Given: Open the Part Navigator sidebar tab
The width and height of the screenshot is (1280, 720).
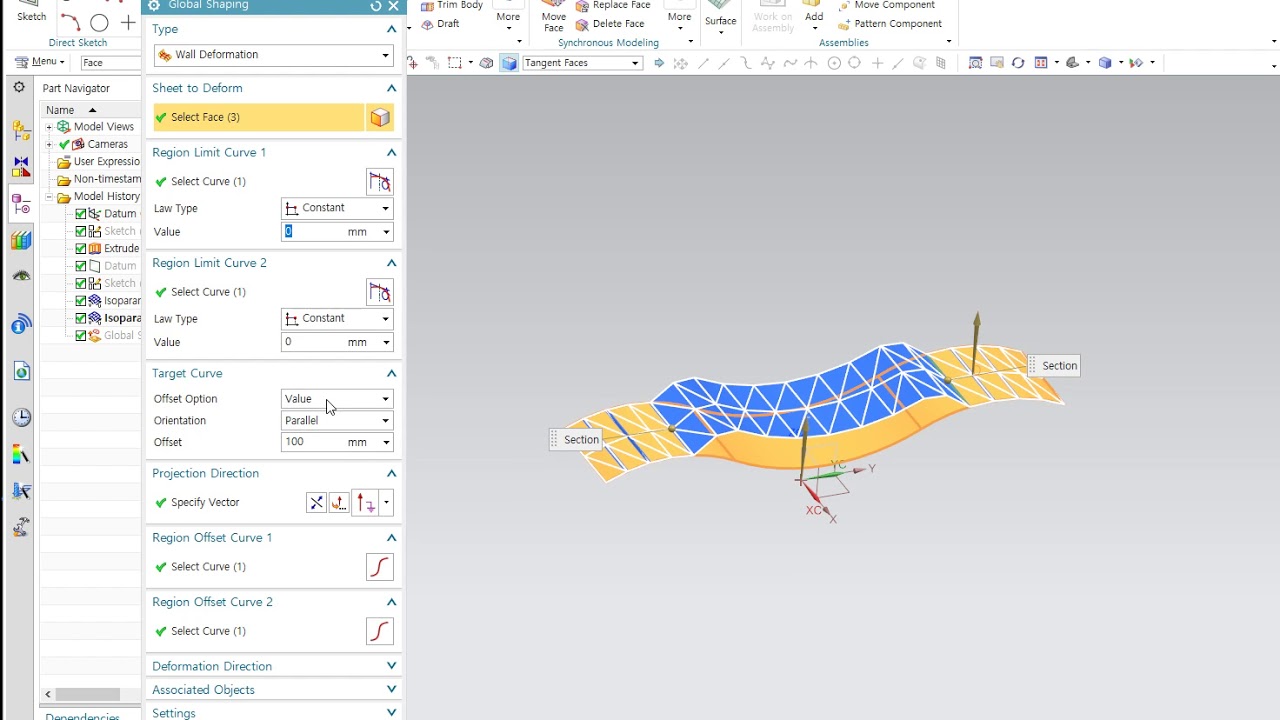Looking at the screenshot, I should click(x=21, y=205).
